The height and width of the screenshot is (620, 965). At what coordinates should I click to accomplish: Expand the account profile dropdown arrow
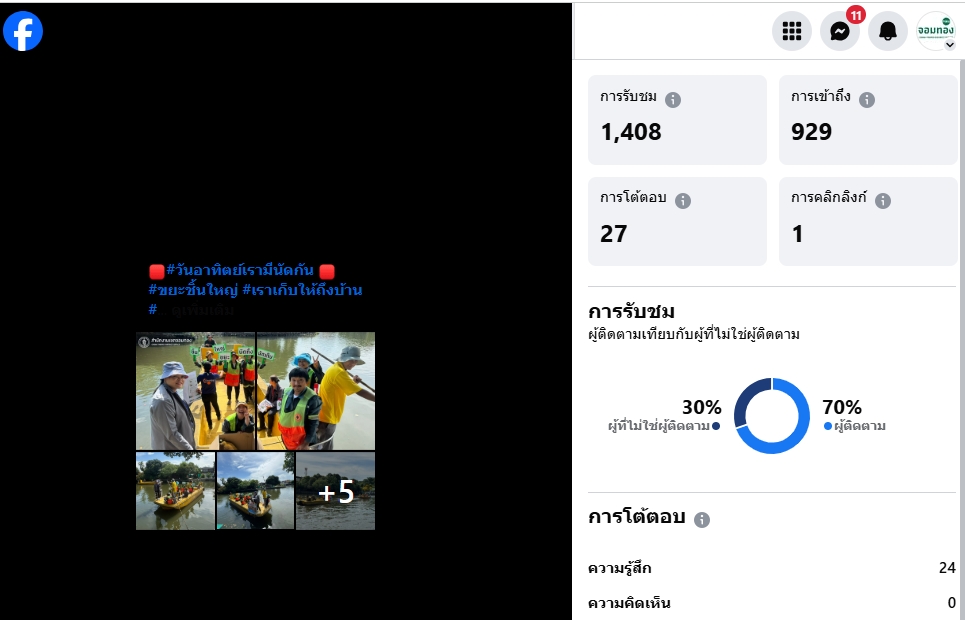pyautogui.click(x=949, y=45)
